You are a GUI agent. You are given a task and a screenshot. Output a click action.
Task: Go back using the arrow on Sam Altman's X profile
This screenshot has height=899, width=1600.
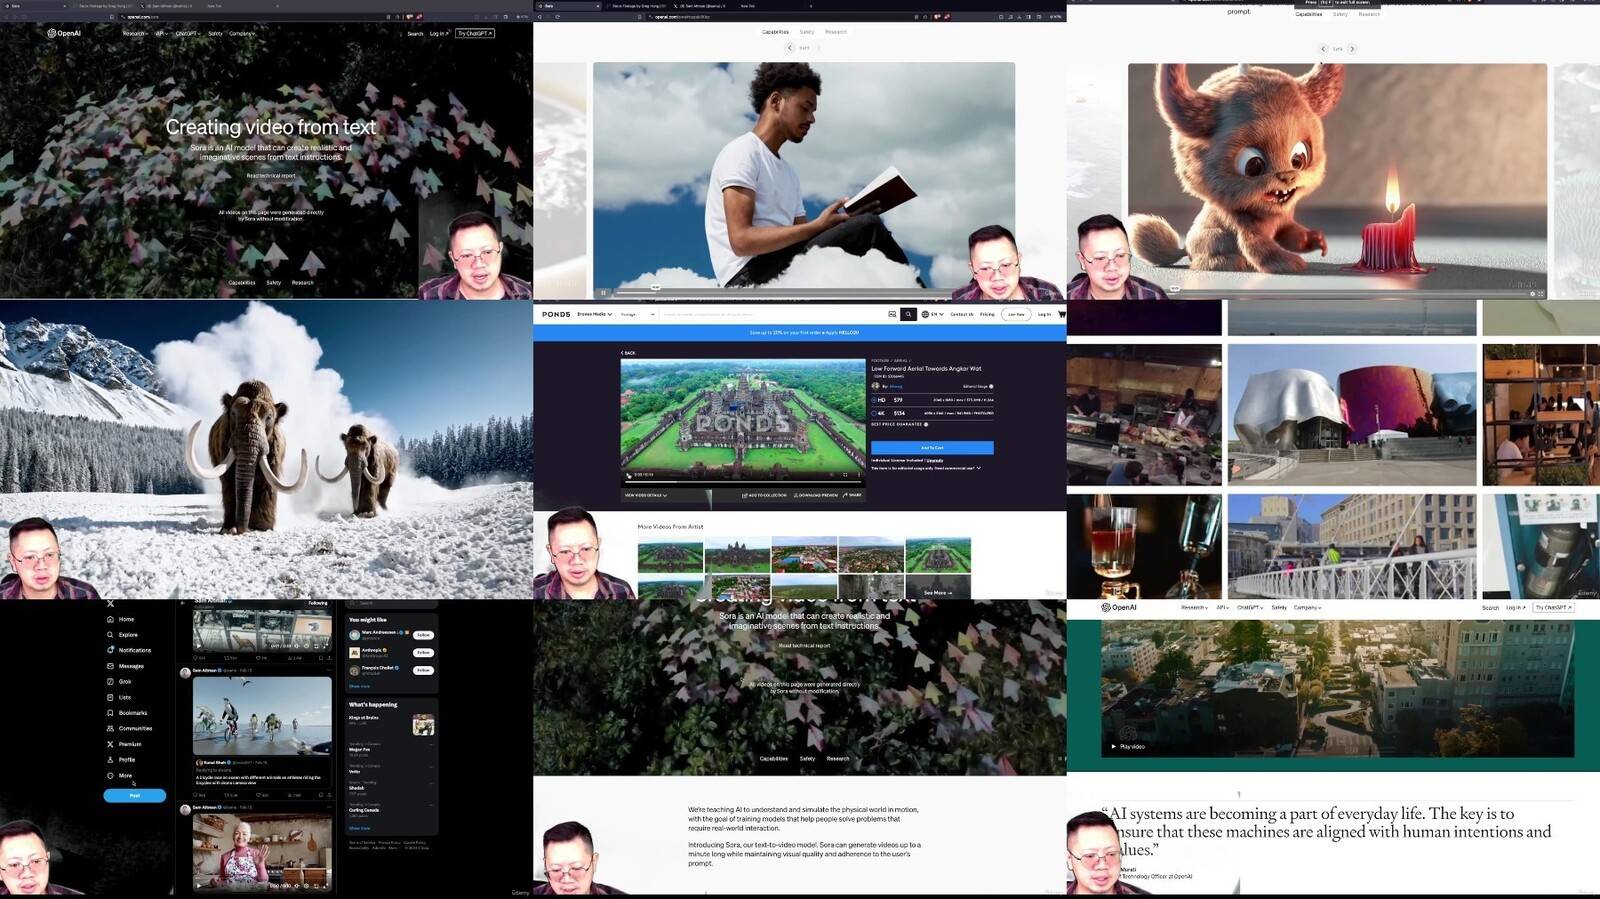182,603
